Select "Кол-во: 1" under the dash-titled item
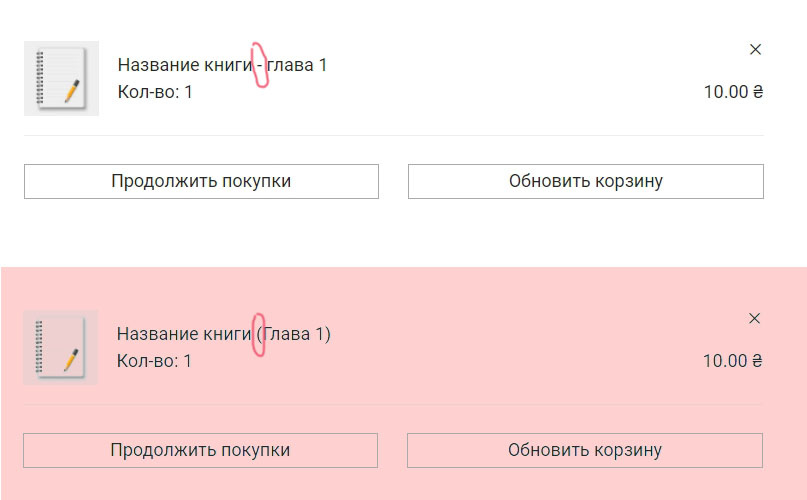This screenshot has width=807, height=500. [155, 92]
